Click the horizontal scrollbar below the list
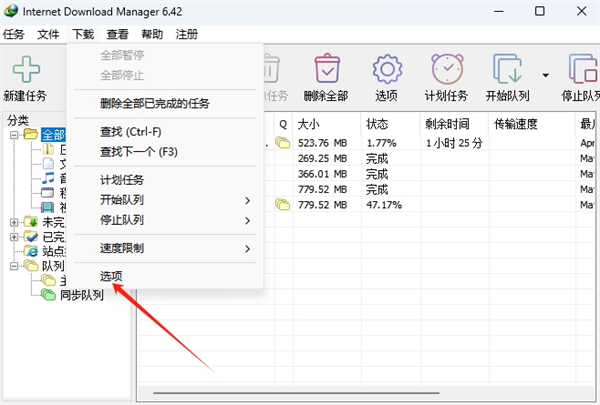The height and width of the screenshot is (405, 600). (296, 393)
